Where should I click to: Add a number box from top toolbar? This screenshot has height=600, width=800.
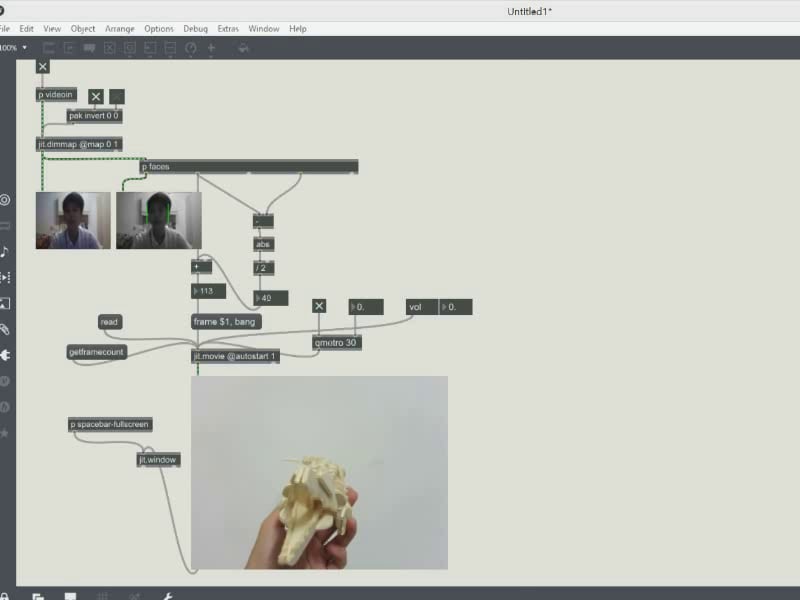coord(150,48)
